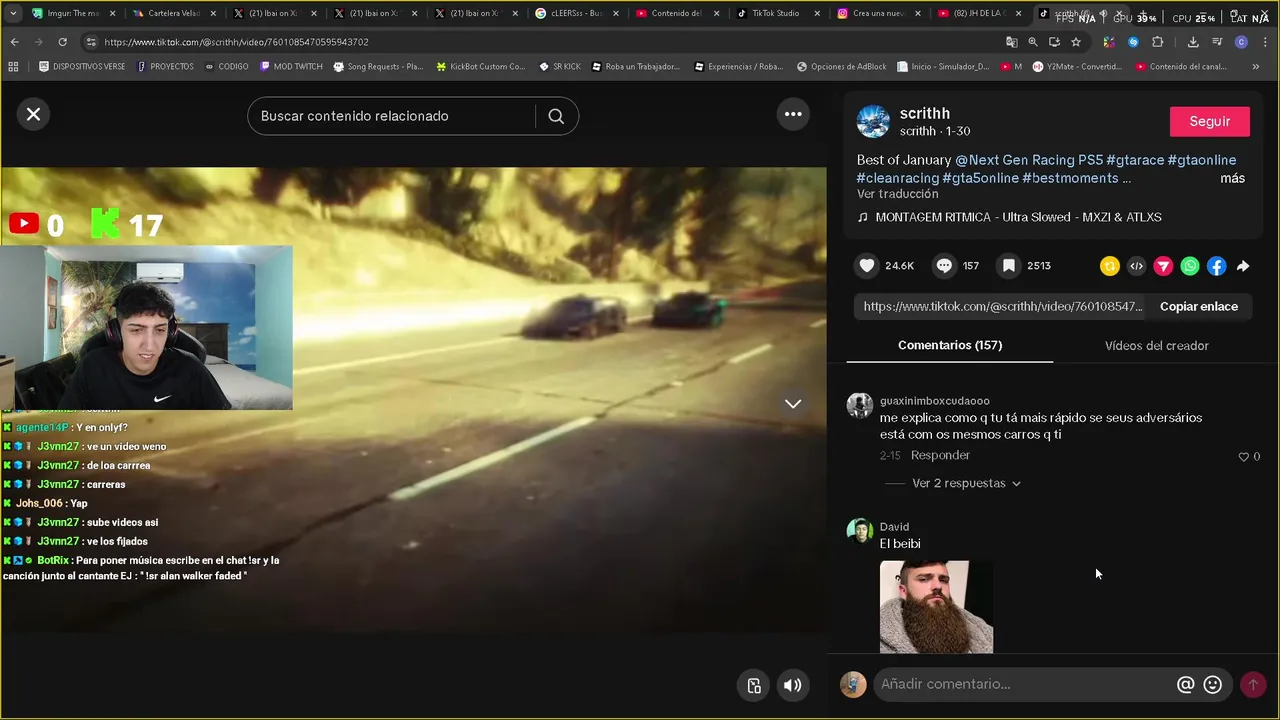Open David commenter name

(x=894, y=527)
